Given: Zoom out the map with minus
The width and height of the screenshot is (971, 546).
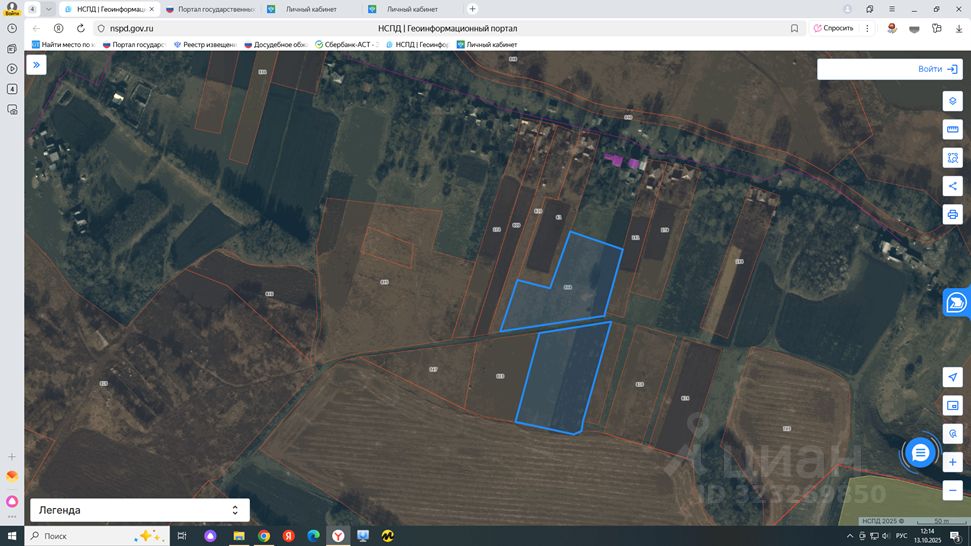Looking at the screenshot, I should (952, 490).
